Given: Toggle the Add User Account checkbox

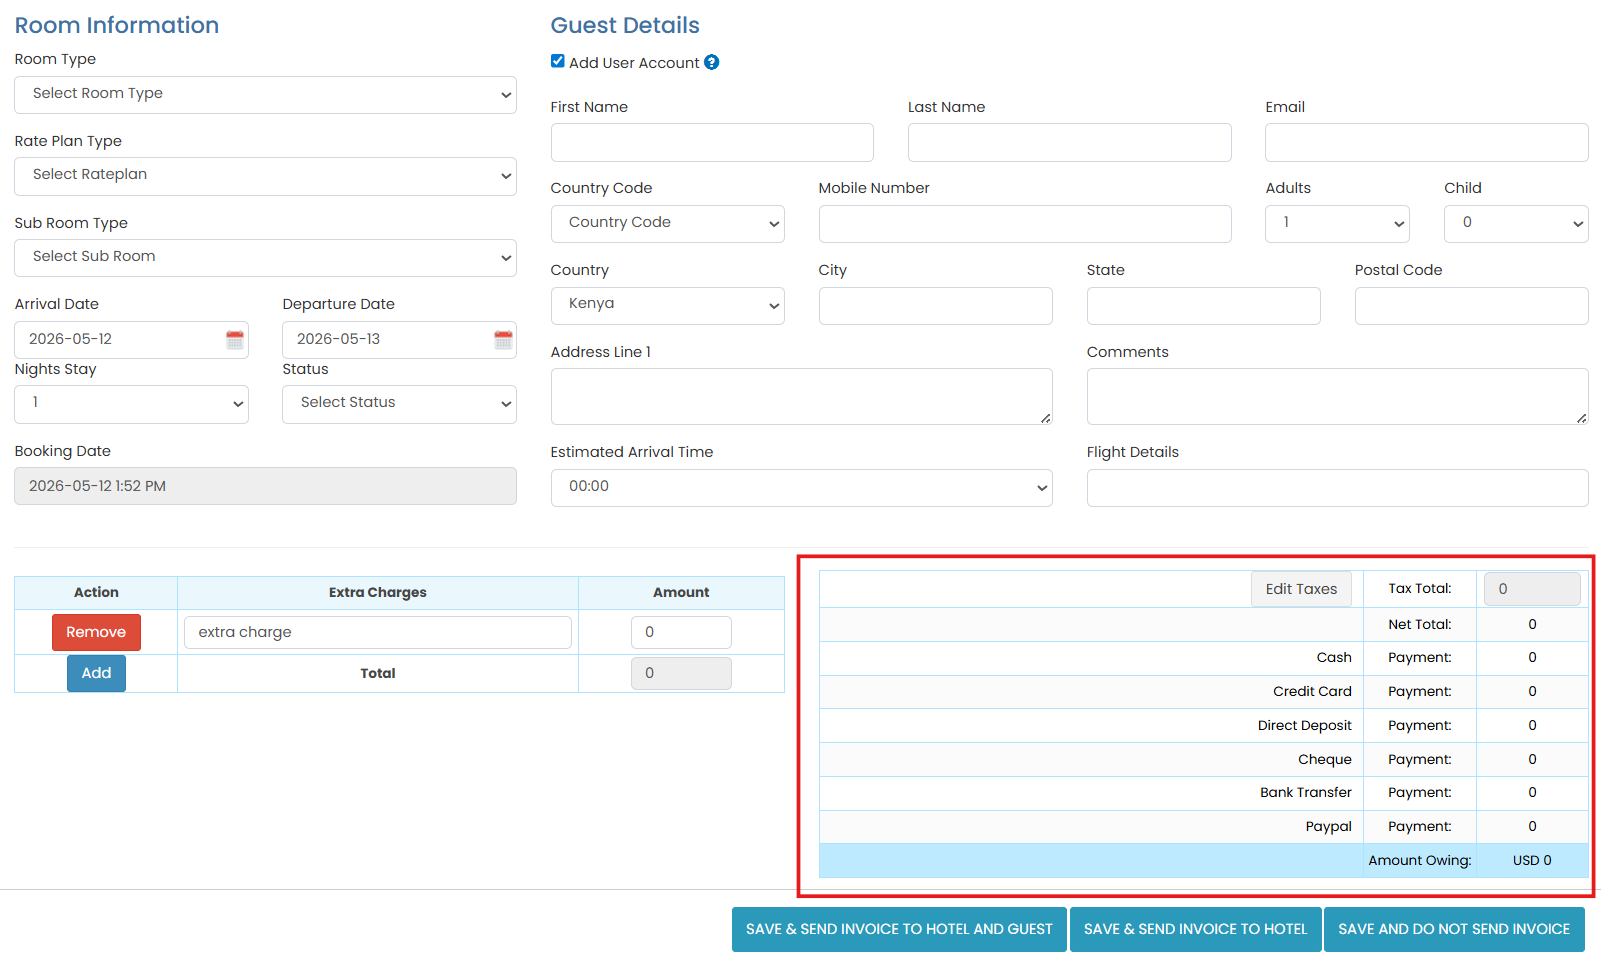Looking at the screenshot, I should click(558, 61).
